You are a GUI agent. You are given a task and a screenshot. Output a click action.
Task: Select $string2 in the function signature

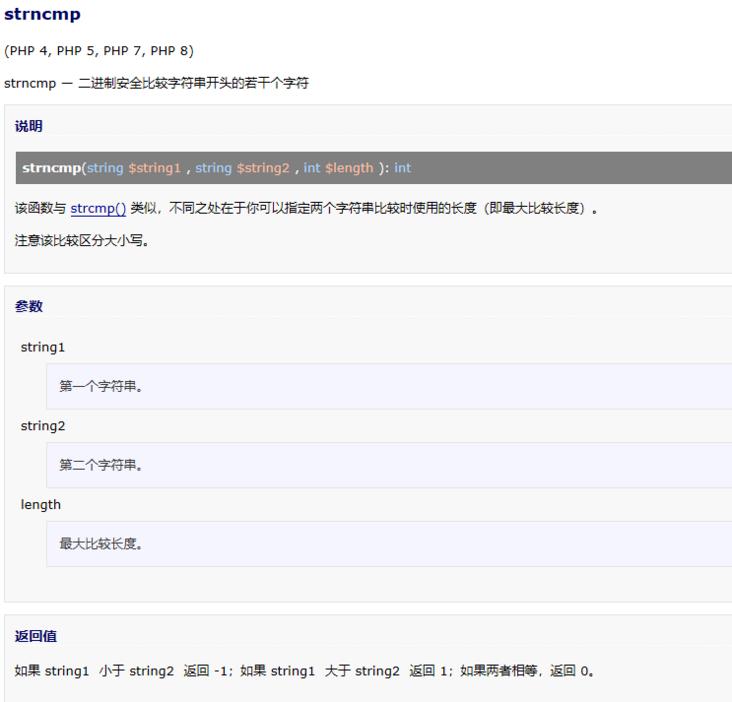(263, 168)
